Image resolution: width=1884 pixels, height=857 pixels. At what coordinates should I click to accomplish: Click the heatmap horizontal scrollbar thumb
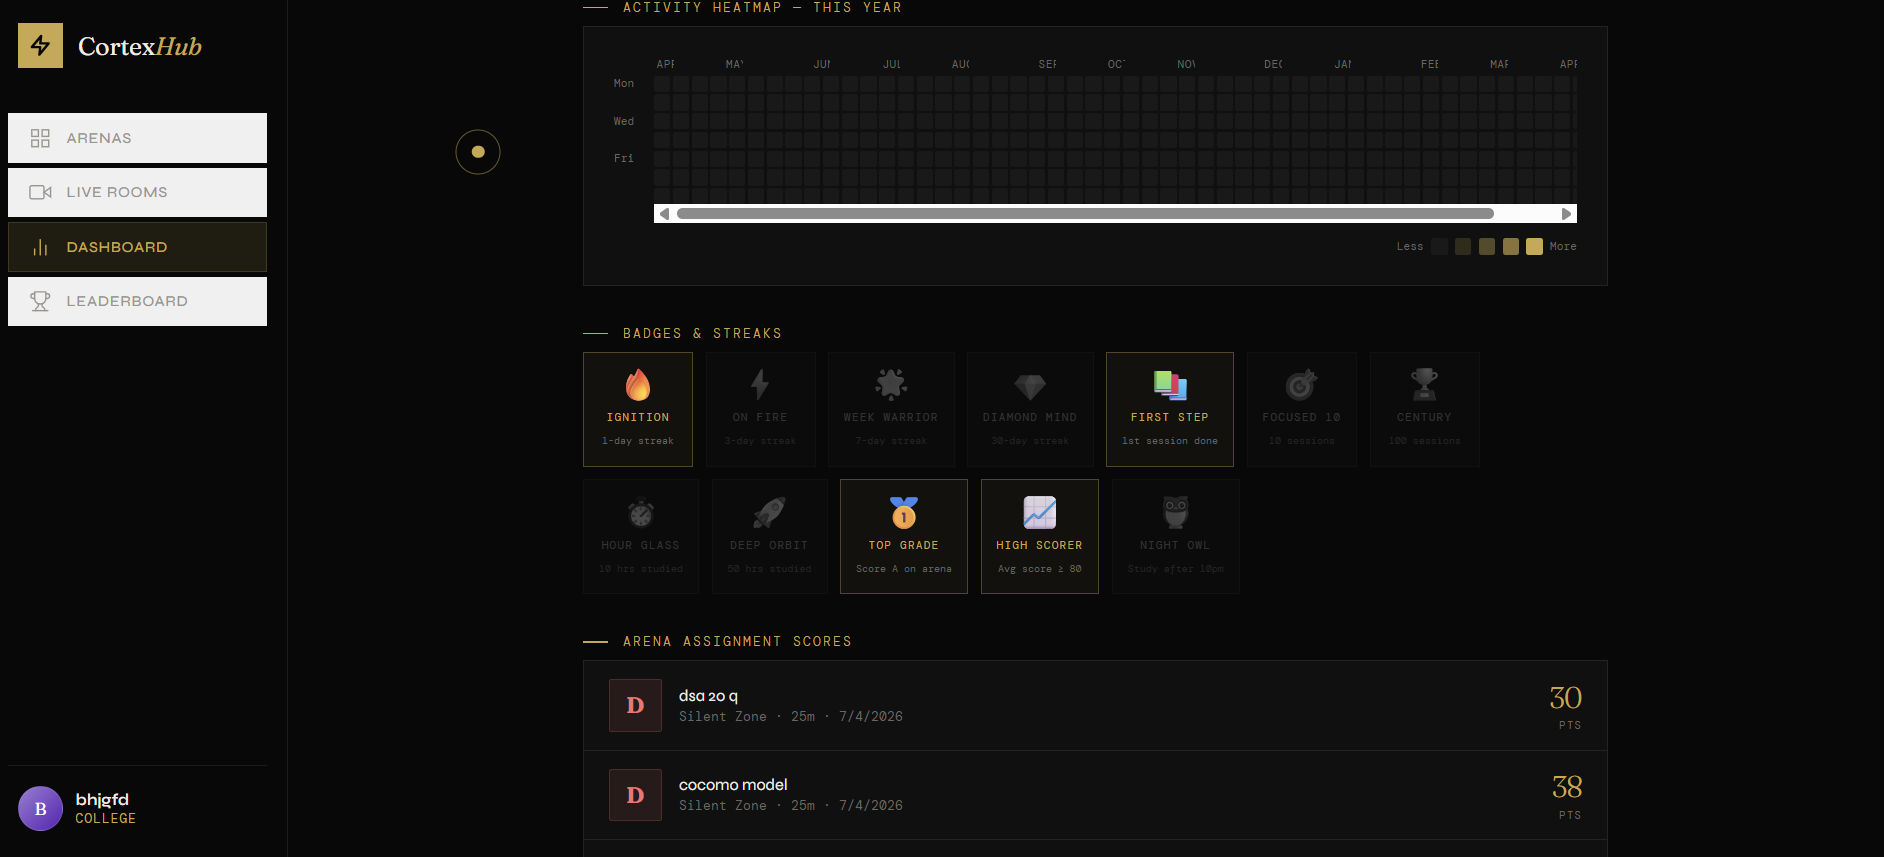[x=1085, y=214]
